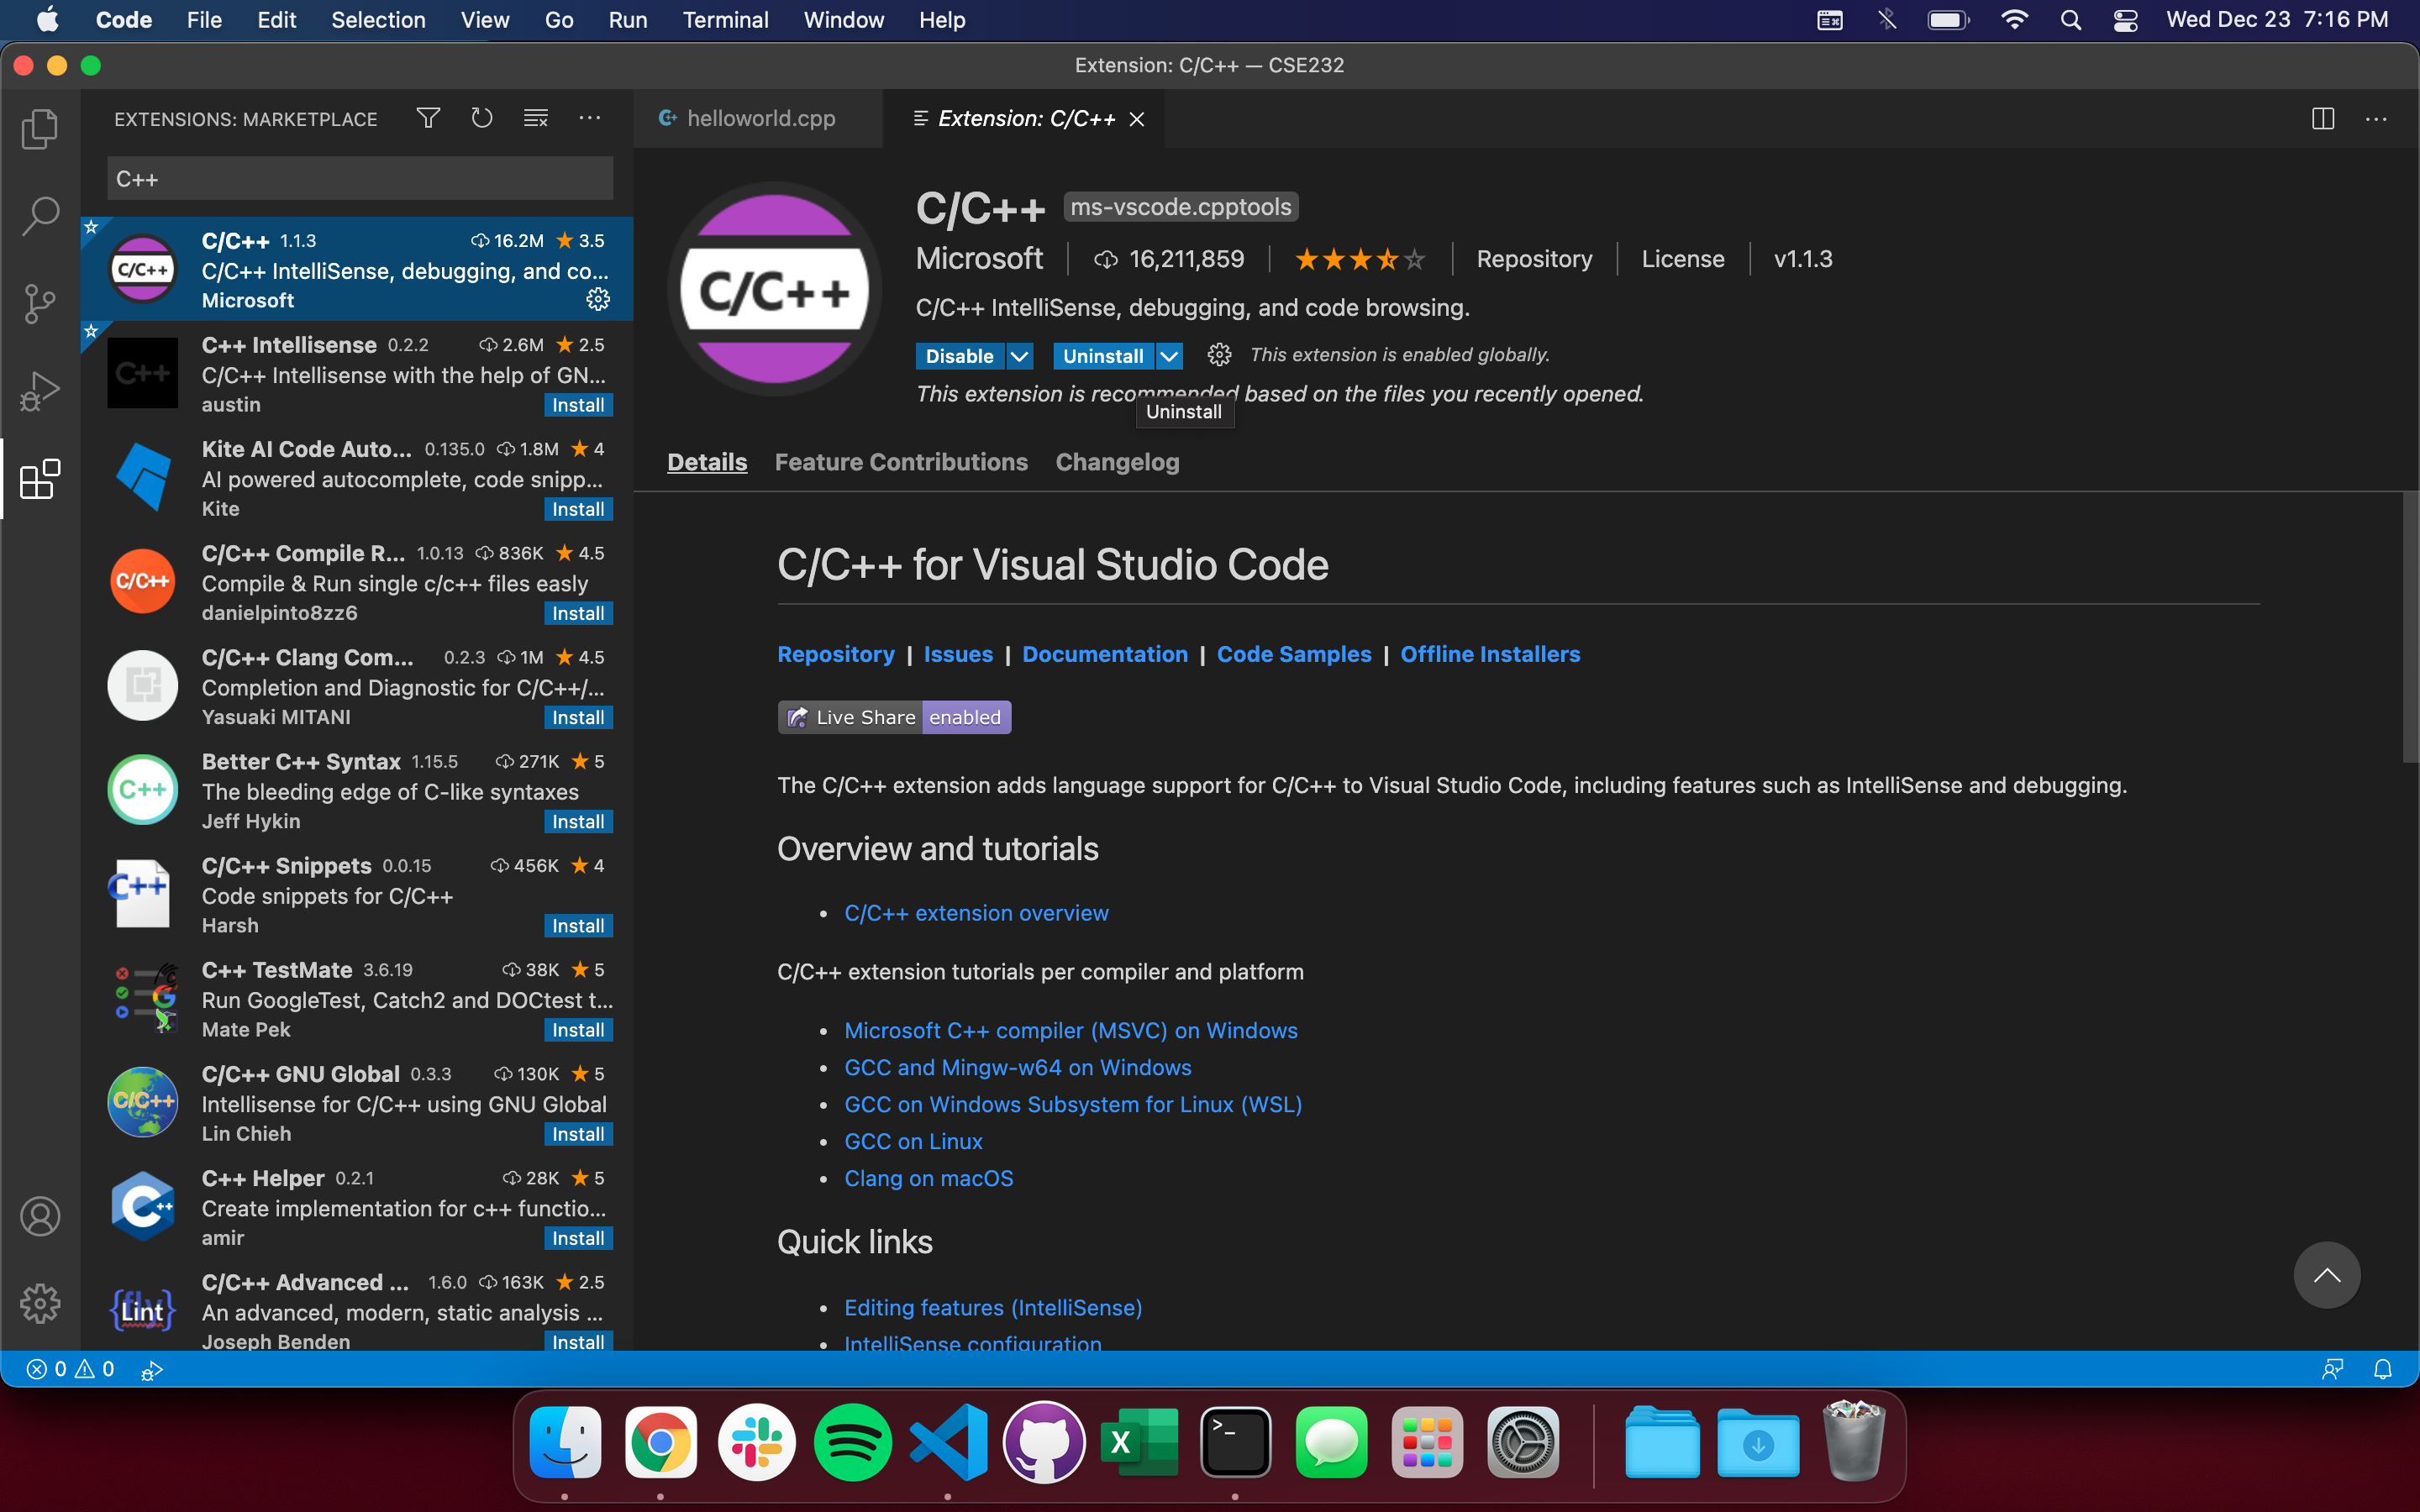This screenshot has height=1512, width=2420.
Task: Click the extensions search field
Action: tap(360, 179)
